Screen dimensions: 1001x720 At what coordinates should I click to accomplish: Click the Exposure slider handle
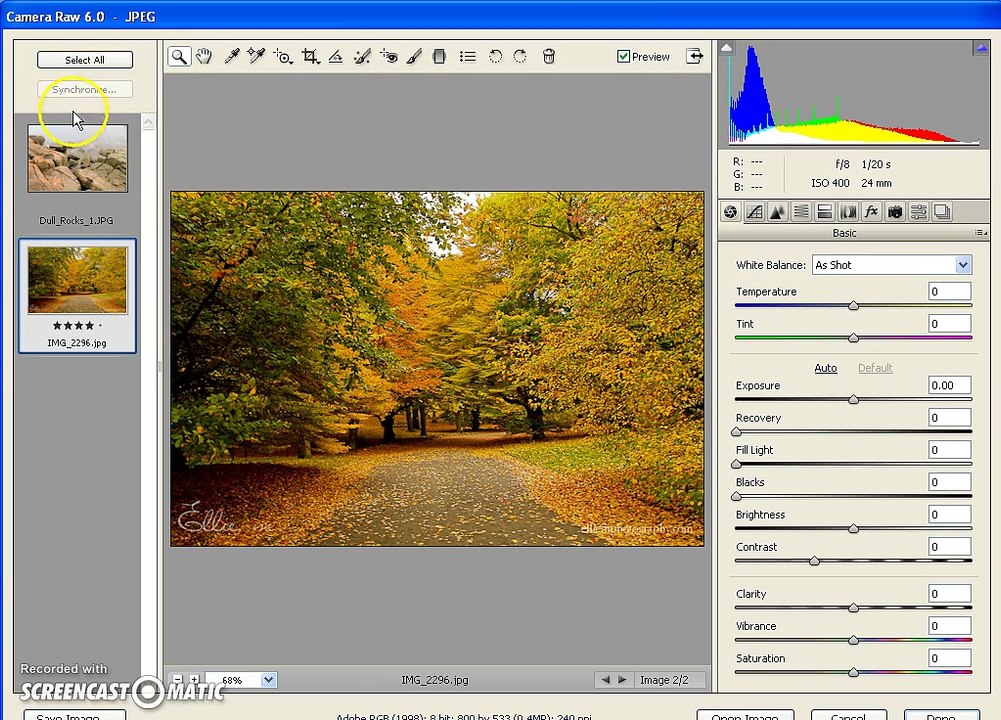click(854, 400)
